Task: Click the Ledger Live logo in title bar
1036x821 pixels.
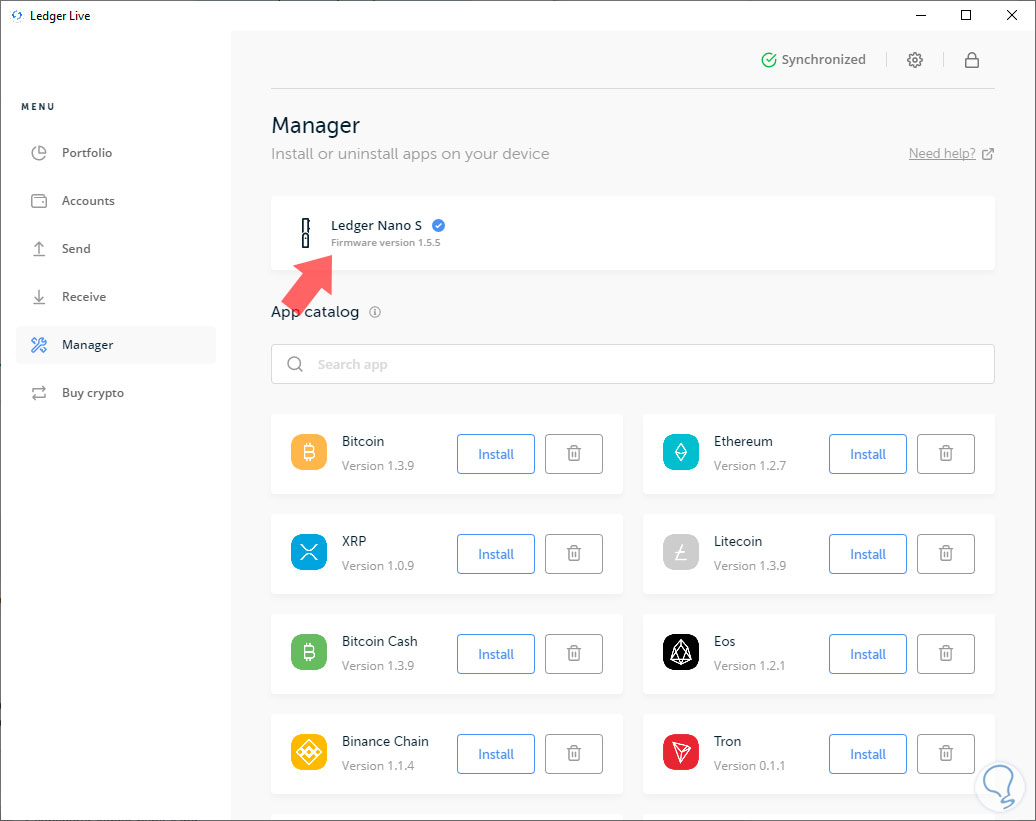Action: click(x=17, y=15)
